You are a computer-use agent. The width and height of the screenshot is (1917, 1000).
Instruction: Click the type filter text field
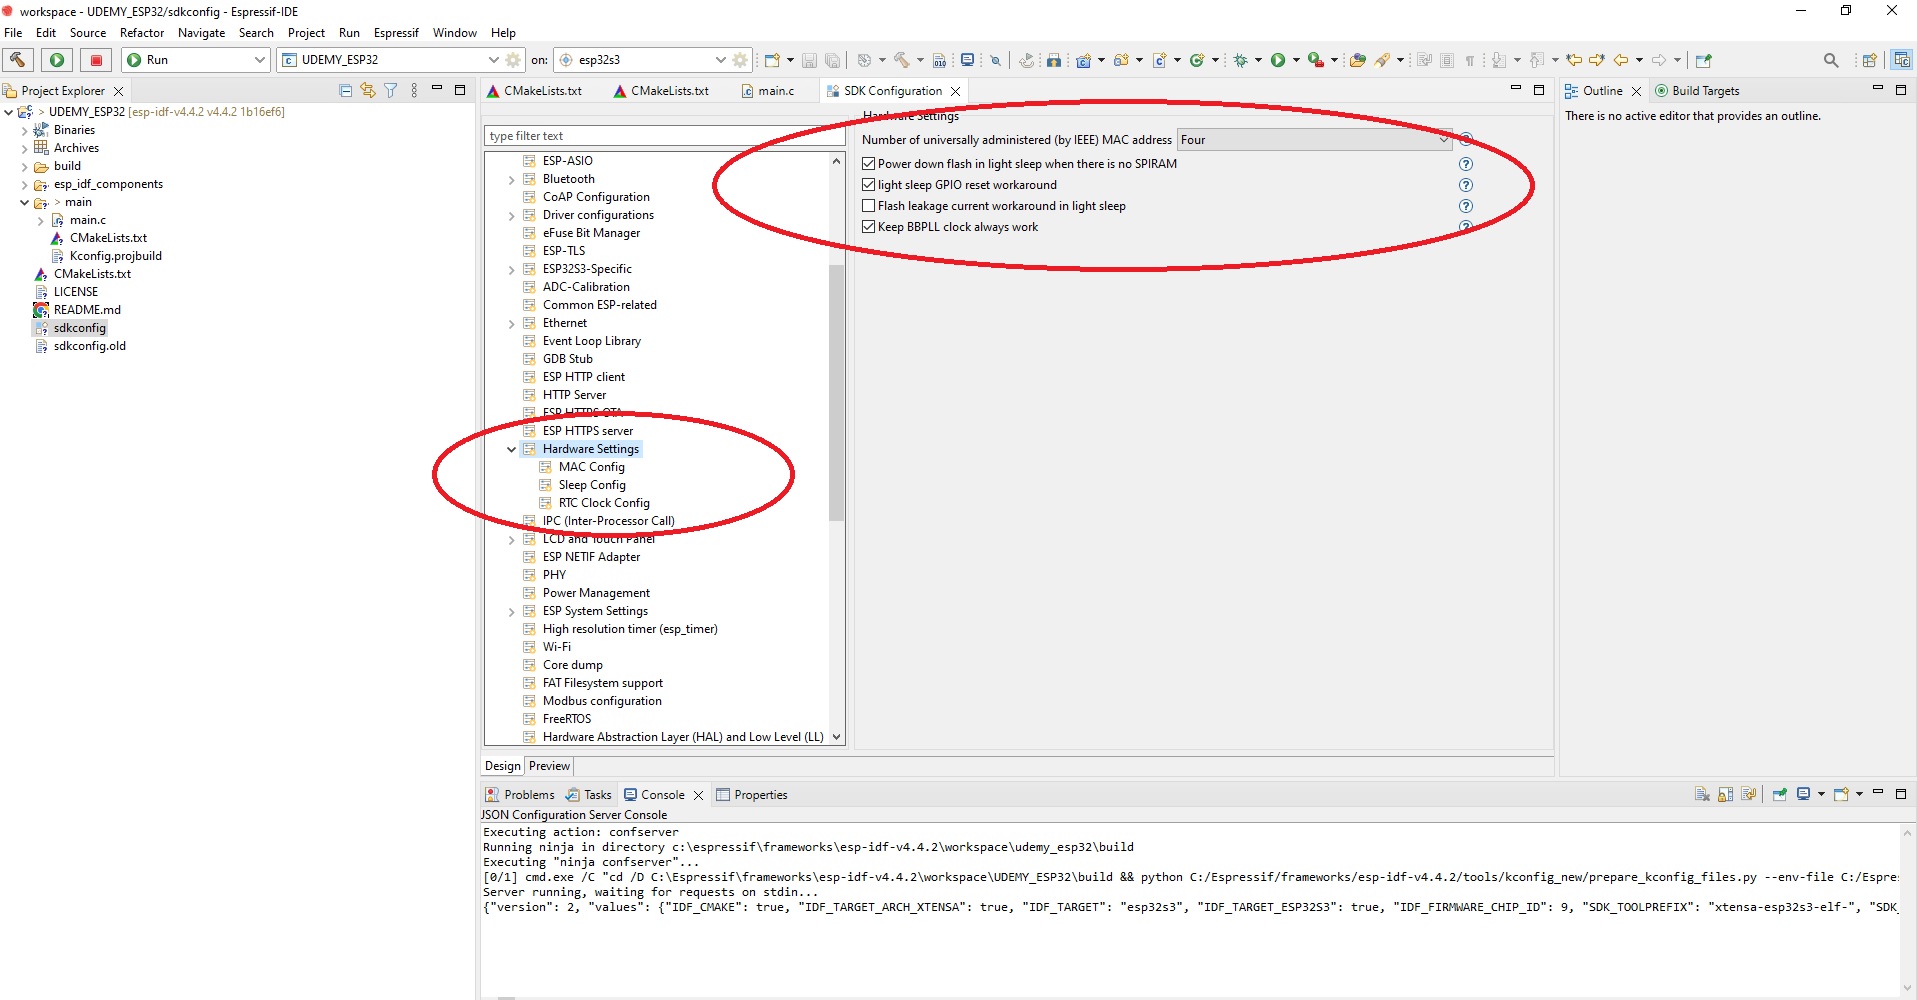pyautogui.click(x=664, y=136)
